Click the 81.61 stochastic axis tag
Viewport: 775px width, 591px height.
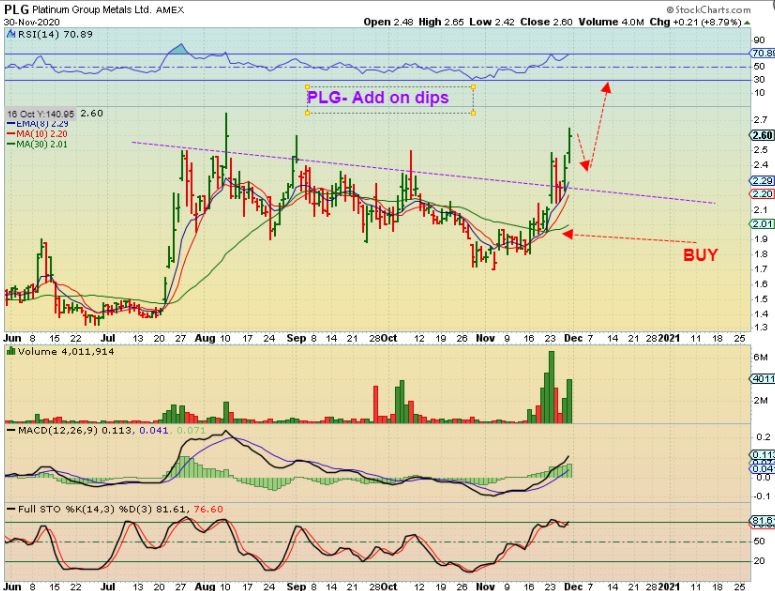point(763,521)
